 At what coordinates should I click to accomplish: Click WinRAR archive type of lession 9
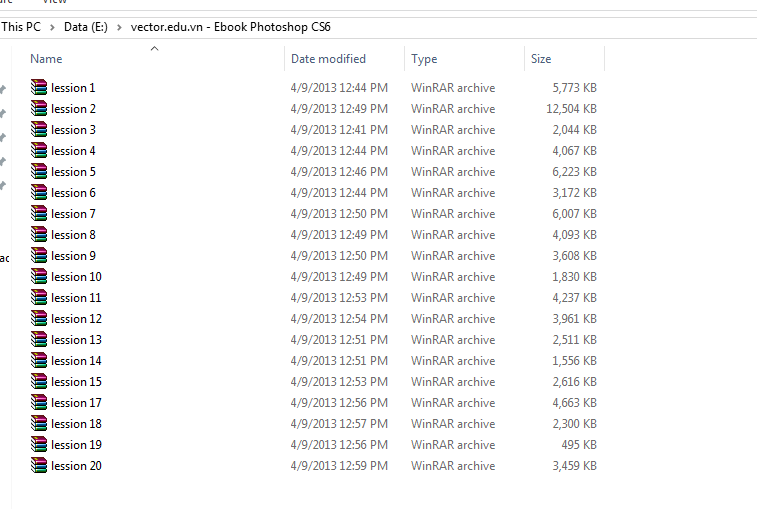(x=453, y=255)
